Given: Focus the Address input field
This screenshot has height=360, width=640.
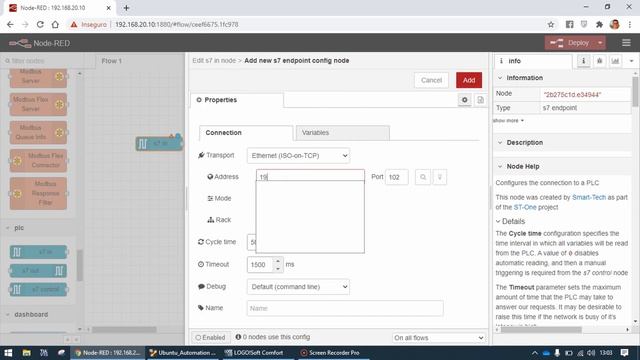Looking at the screenshot, I should [310, 177].
